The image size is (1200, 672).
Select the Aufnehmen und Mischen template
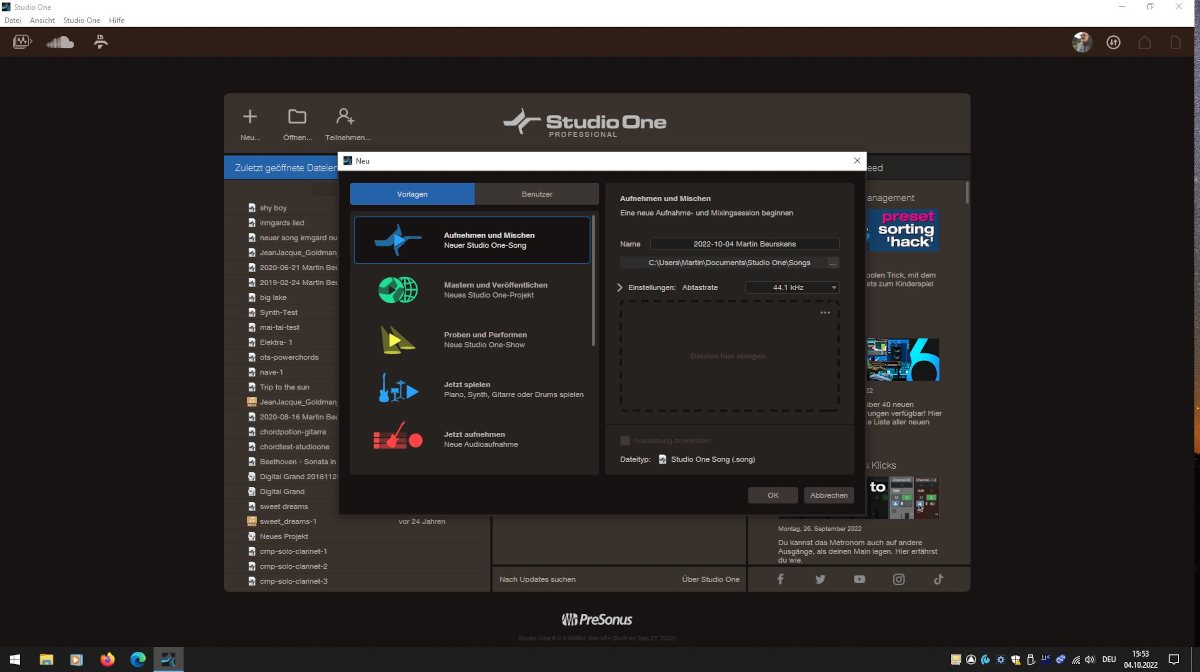pyautogui.click(x=472, y=240)
